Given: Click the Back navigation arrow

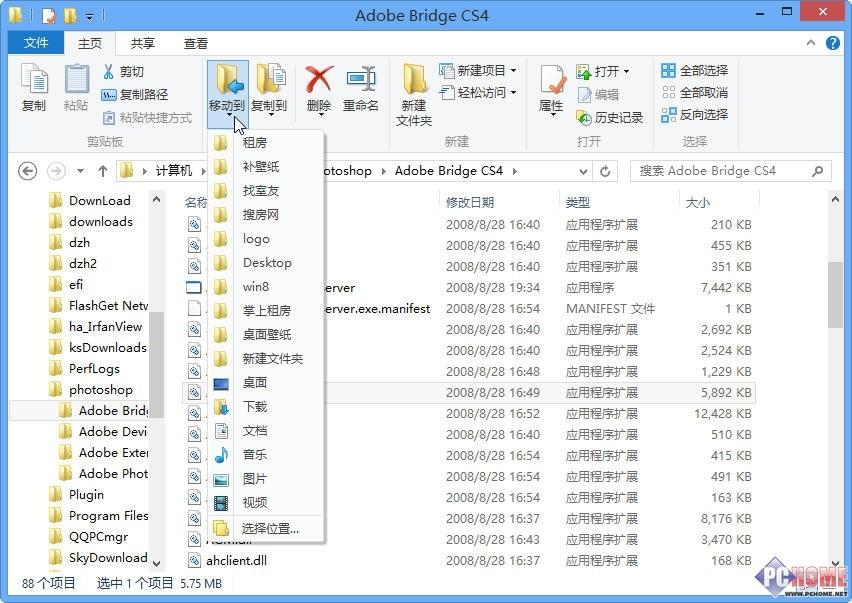Looking at the screenshot, I should [28, 171].
